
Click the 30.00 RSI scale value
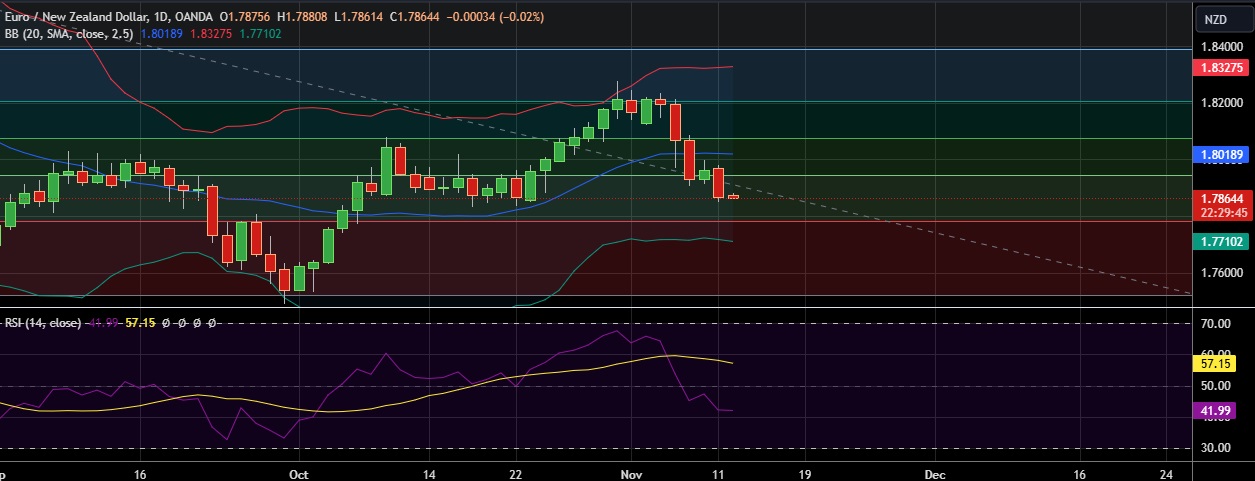[1215, 448]
